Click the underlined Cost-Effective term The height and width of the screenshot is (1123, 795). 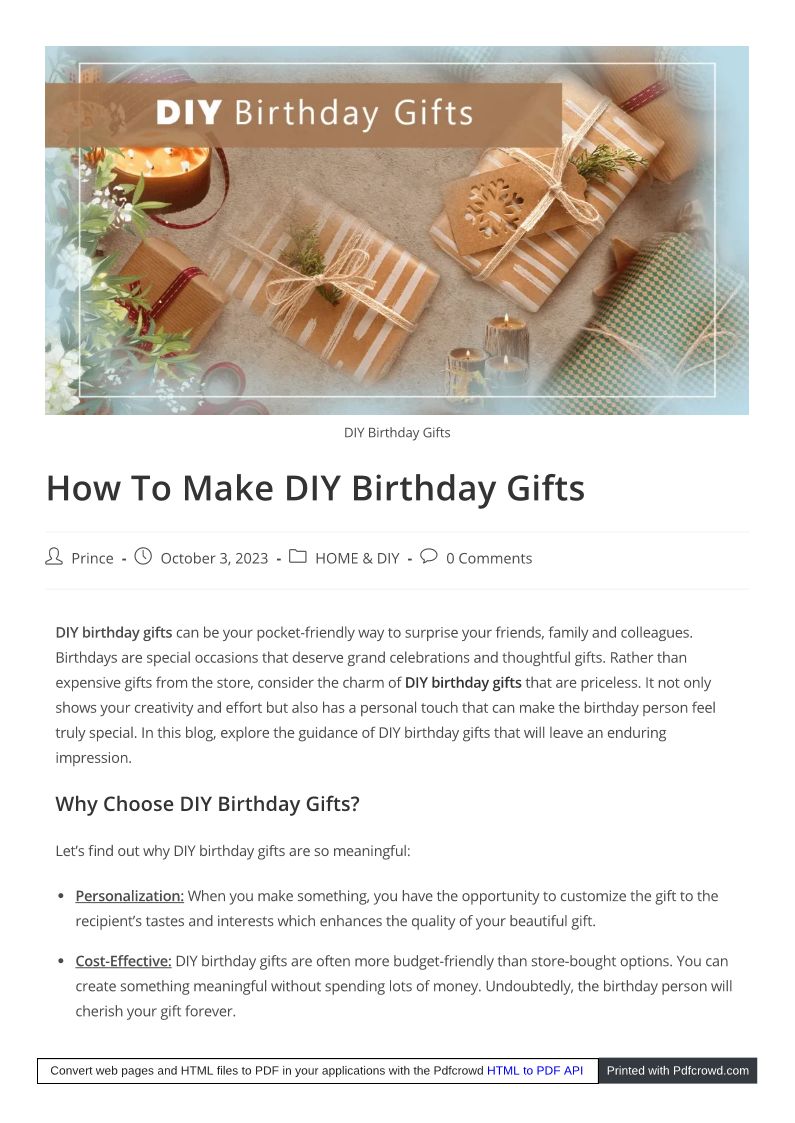point(123,961)
